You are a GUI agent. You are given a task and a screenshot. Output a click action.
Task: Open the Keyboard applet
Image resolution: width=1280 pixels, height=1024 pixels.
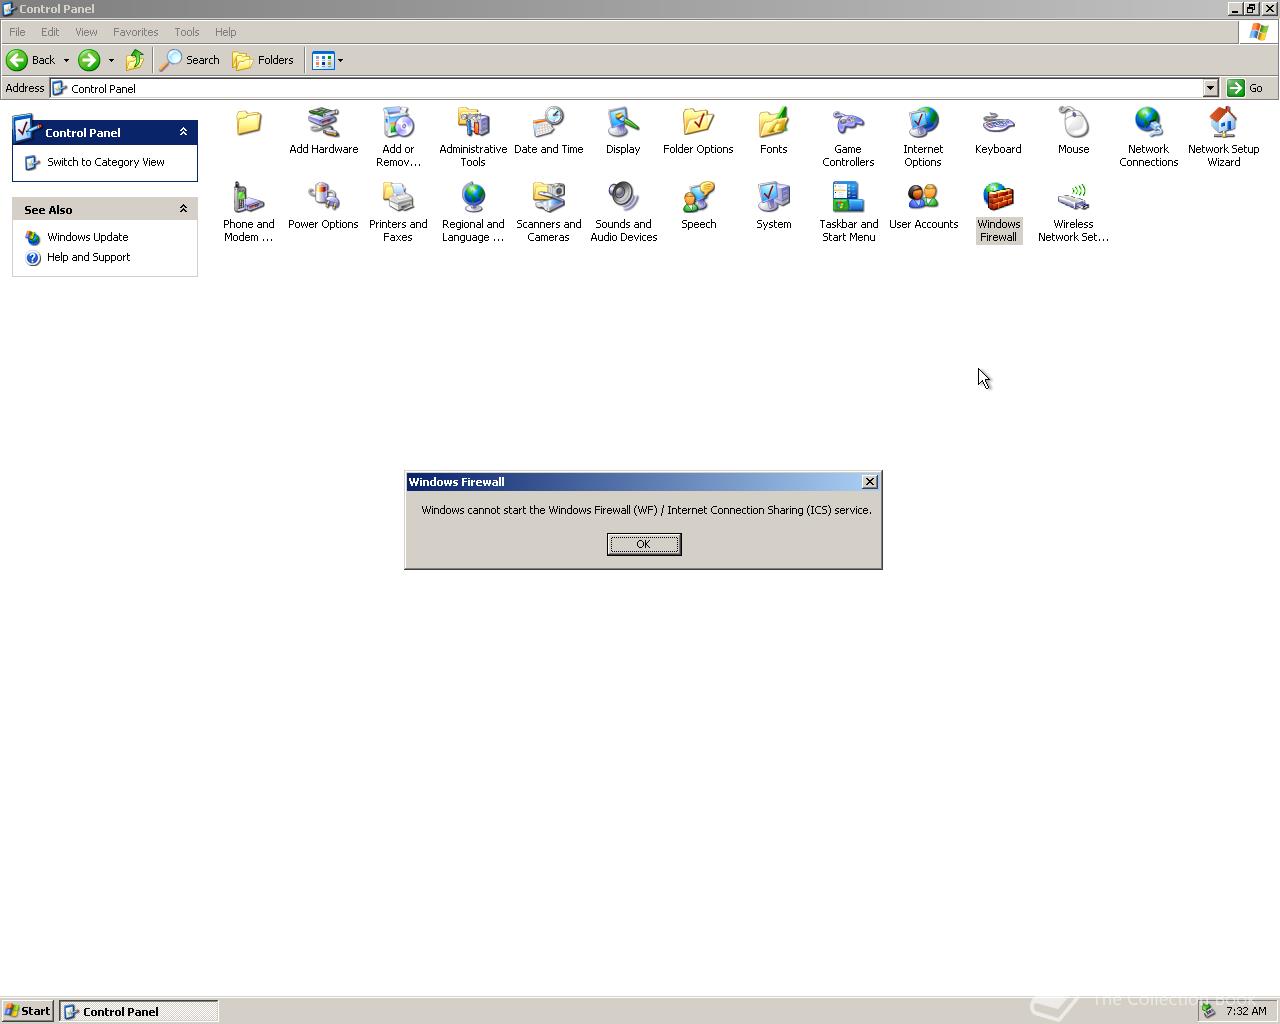(x=998, y=132)
